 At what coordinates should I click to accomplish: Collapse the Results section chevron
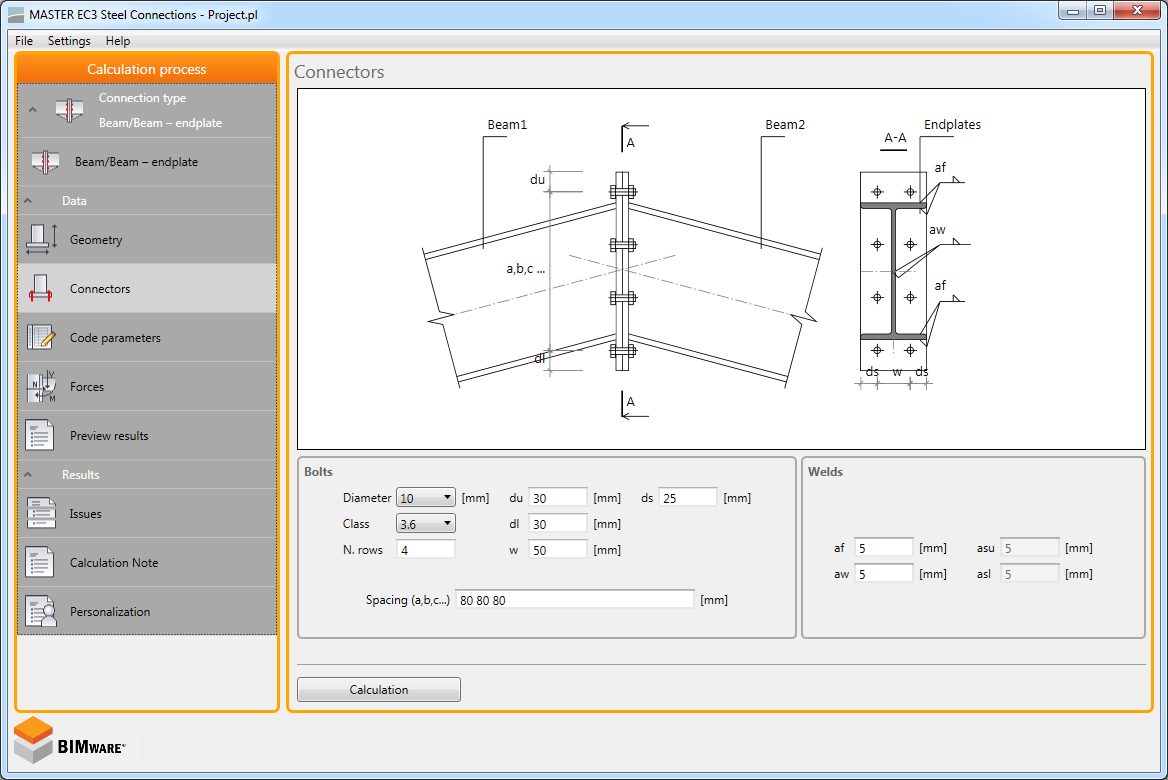click(x=28, y=475)
